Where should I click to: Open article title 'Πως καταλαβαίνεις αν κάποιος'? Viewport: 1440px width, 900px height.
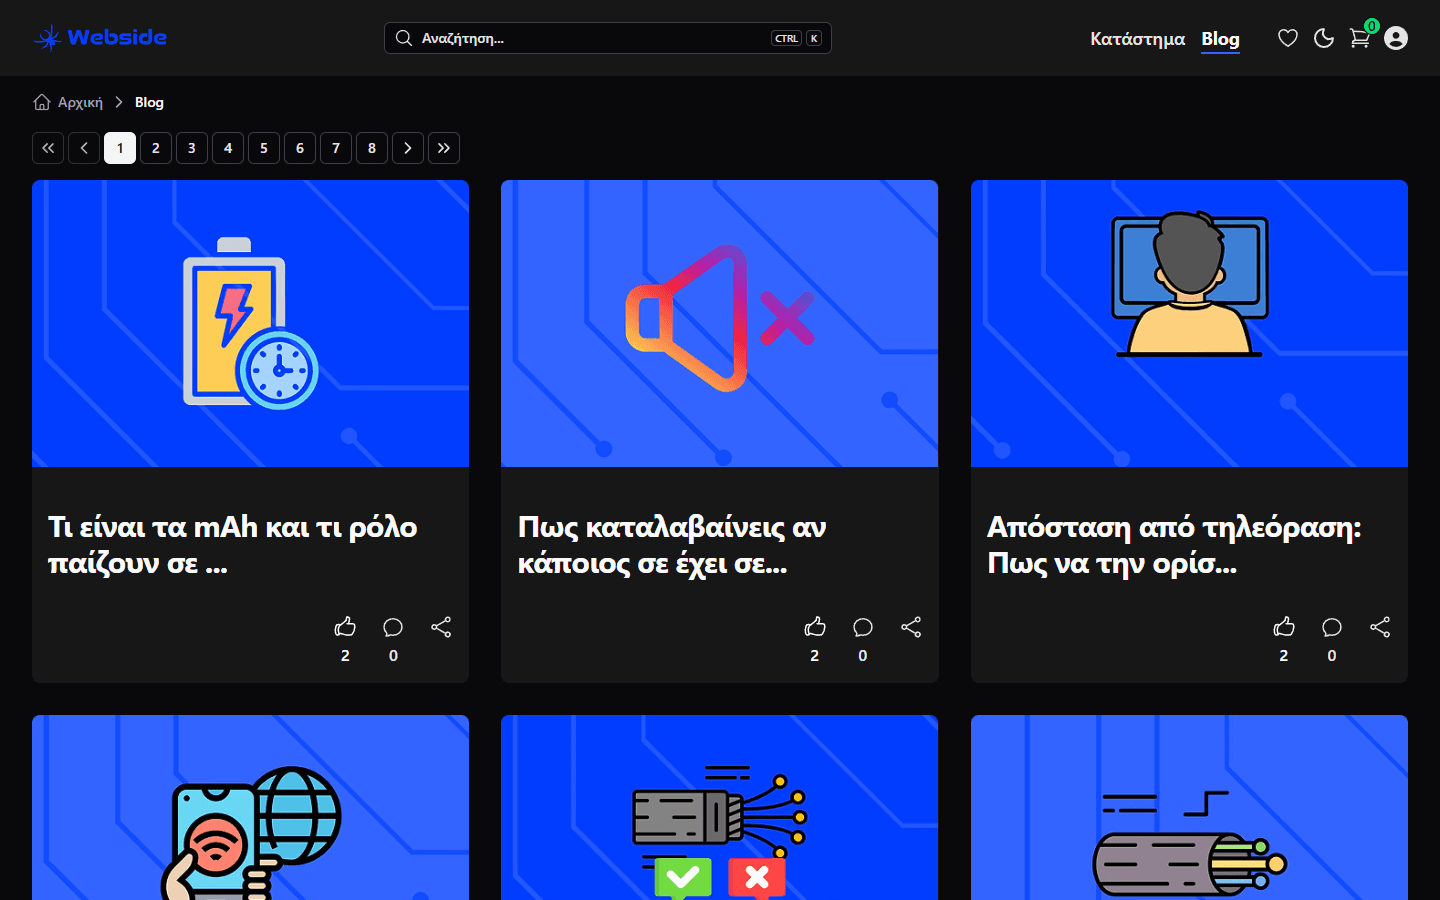672,545
